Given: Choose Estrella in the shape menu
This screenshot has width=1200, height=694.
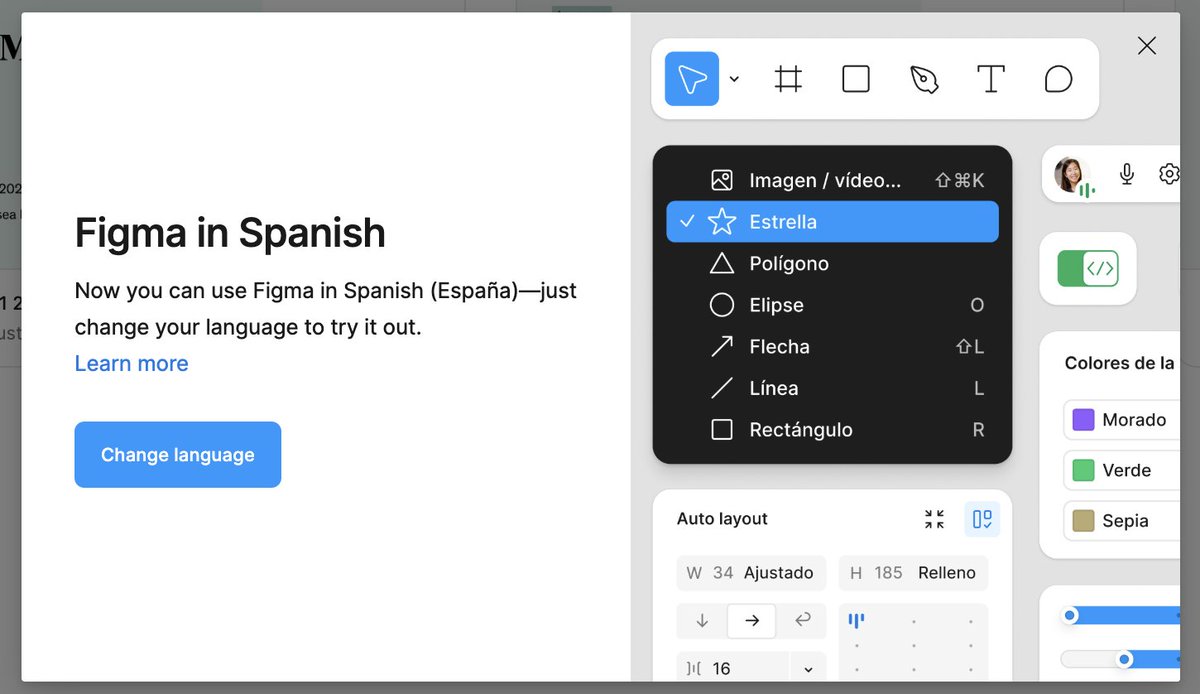Looking at the screenshot, I should click(x=833, y=222).
